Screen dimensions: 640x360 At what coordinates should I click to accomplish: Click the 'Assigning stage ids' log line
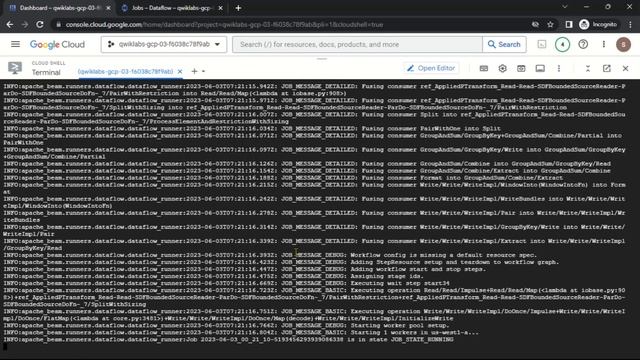click(x=213, y=276)
